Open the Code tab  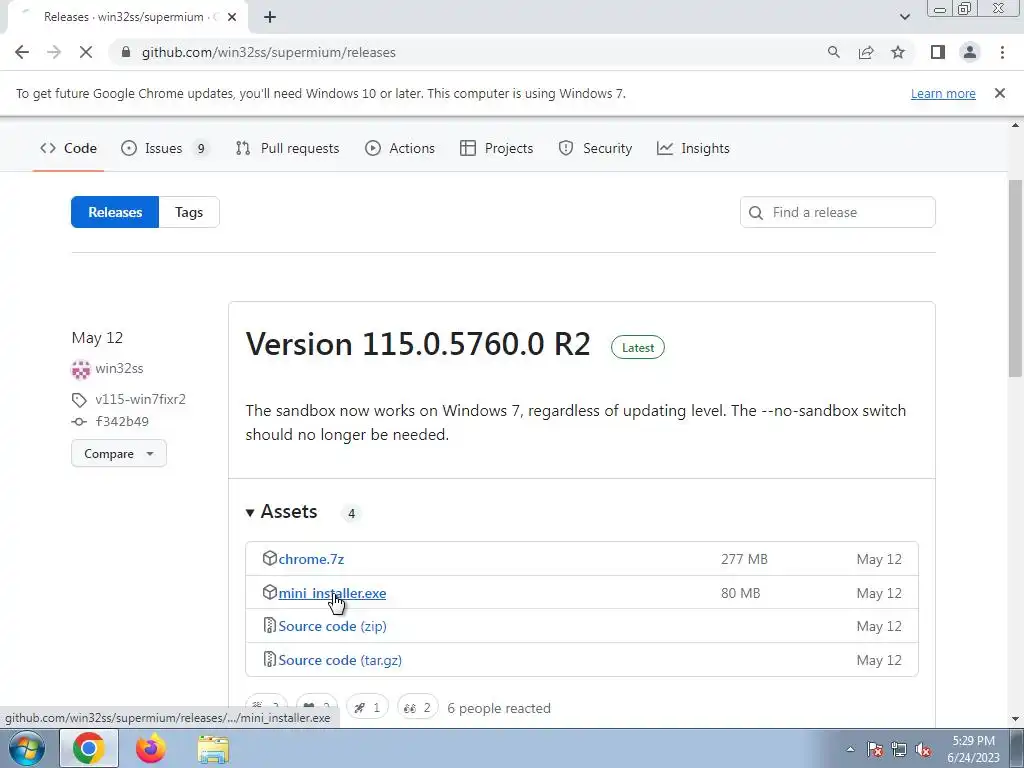tap(69, 148)
